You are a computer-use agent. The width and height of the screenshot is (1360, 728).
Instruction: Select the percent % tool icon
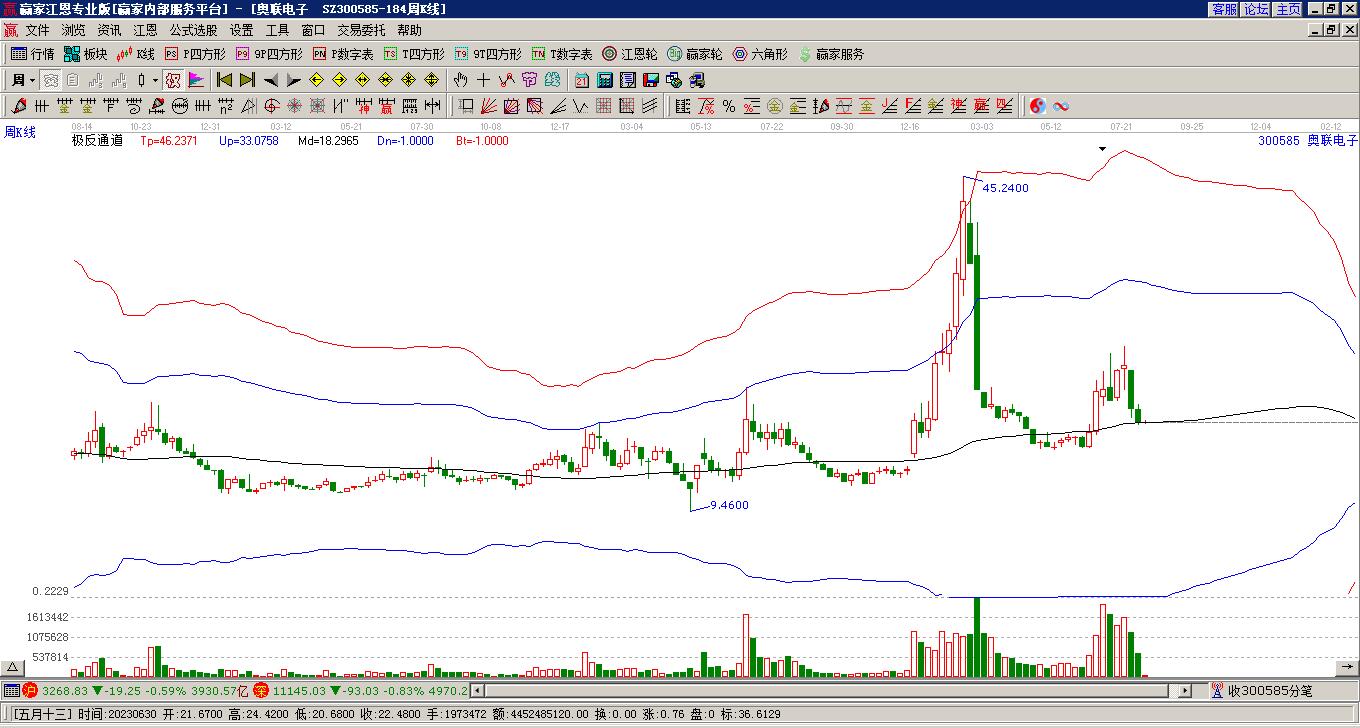(728, 106)
